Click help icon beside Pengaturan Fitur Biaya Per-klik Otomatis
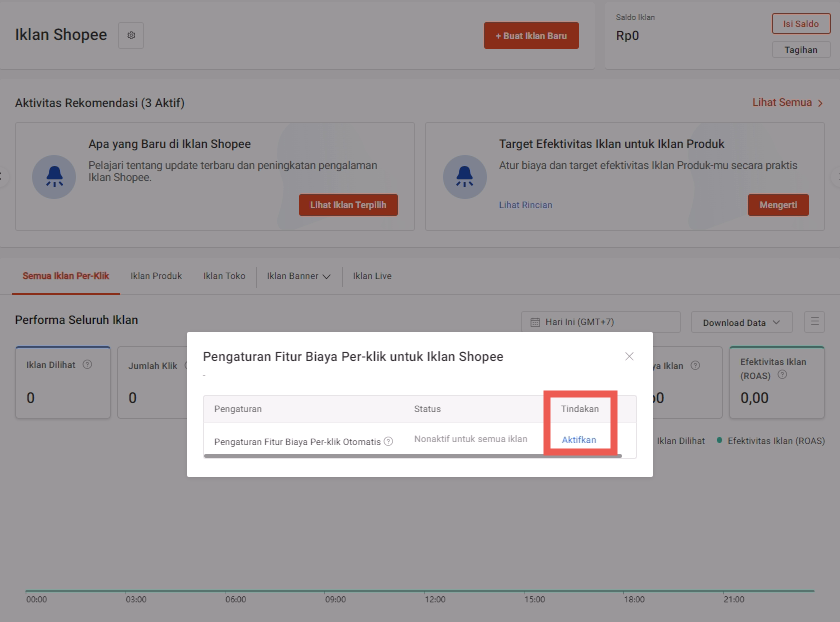The height and width of the screenshot is (622, 840). click(388, 441)
